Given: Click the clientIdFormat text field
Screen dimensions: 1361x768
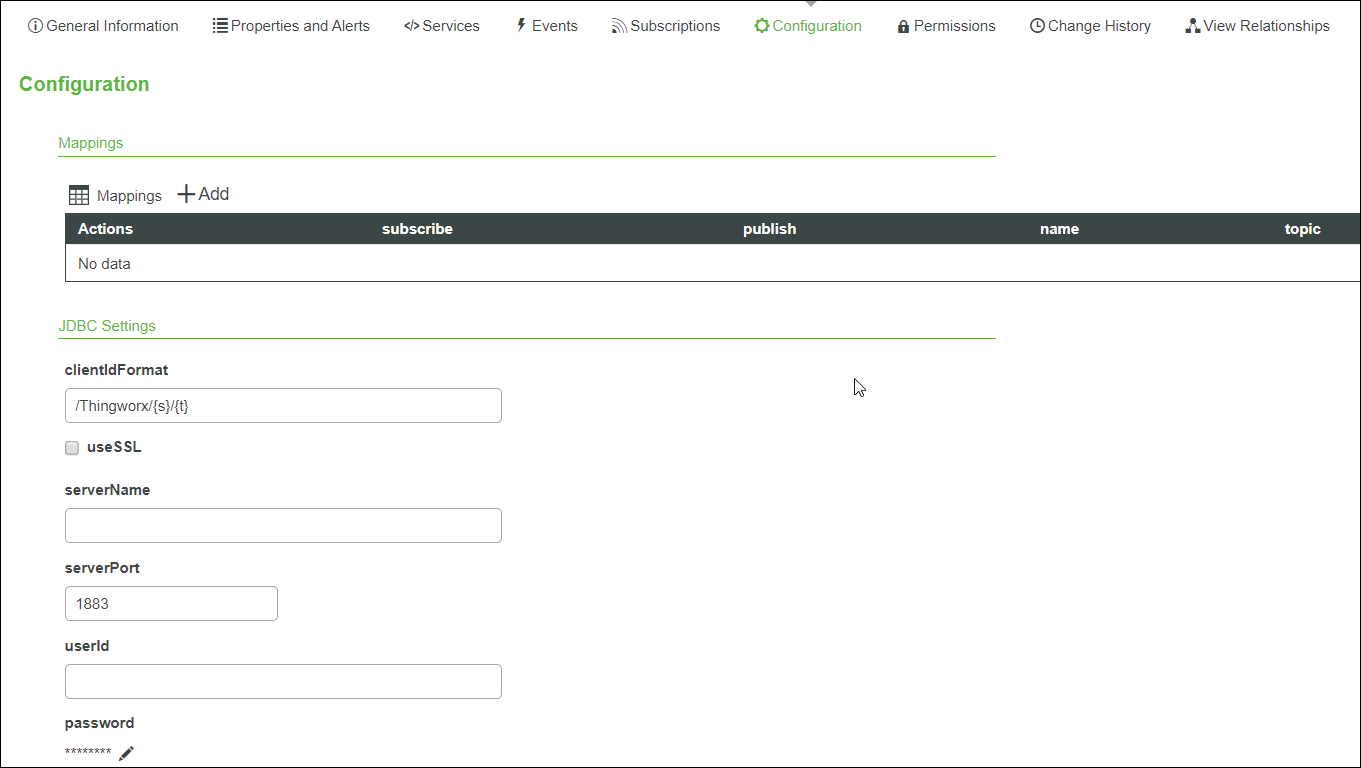Looking at the screenshot, I should click(x=283, y=406).
